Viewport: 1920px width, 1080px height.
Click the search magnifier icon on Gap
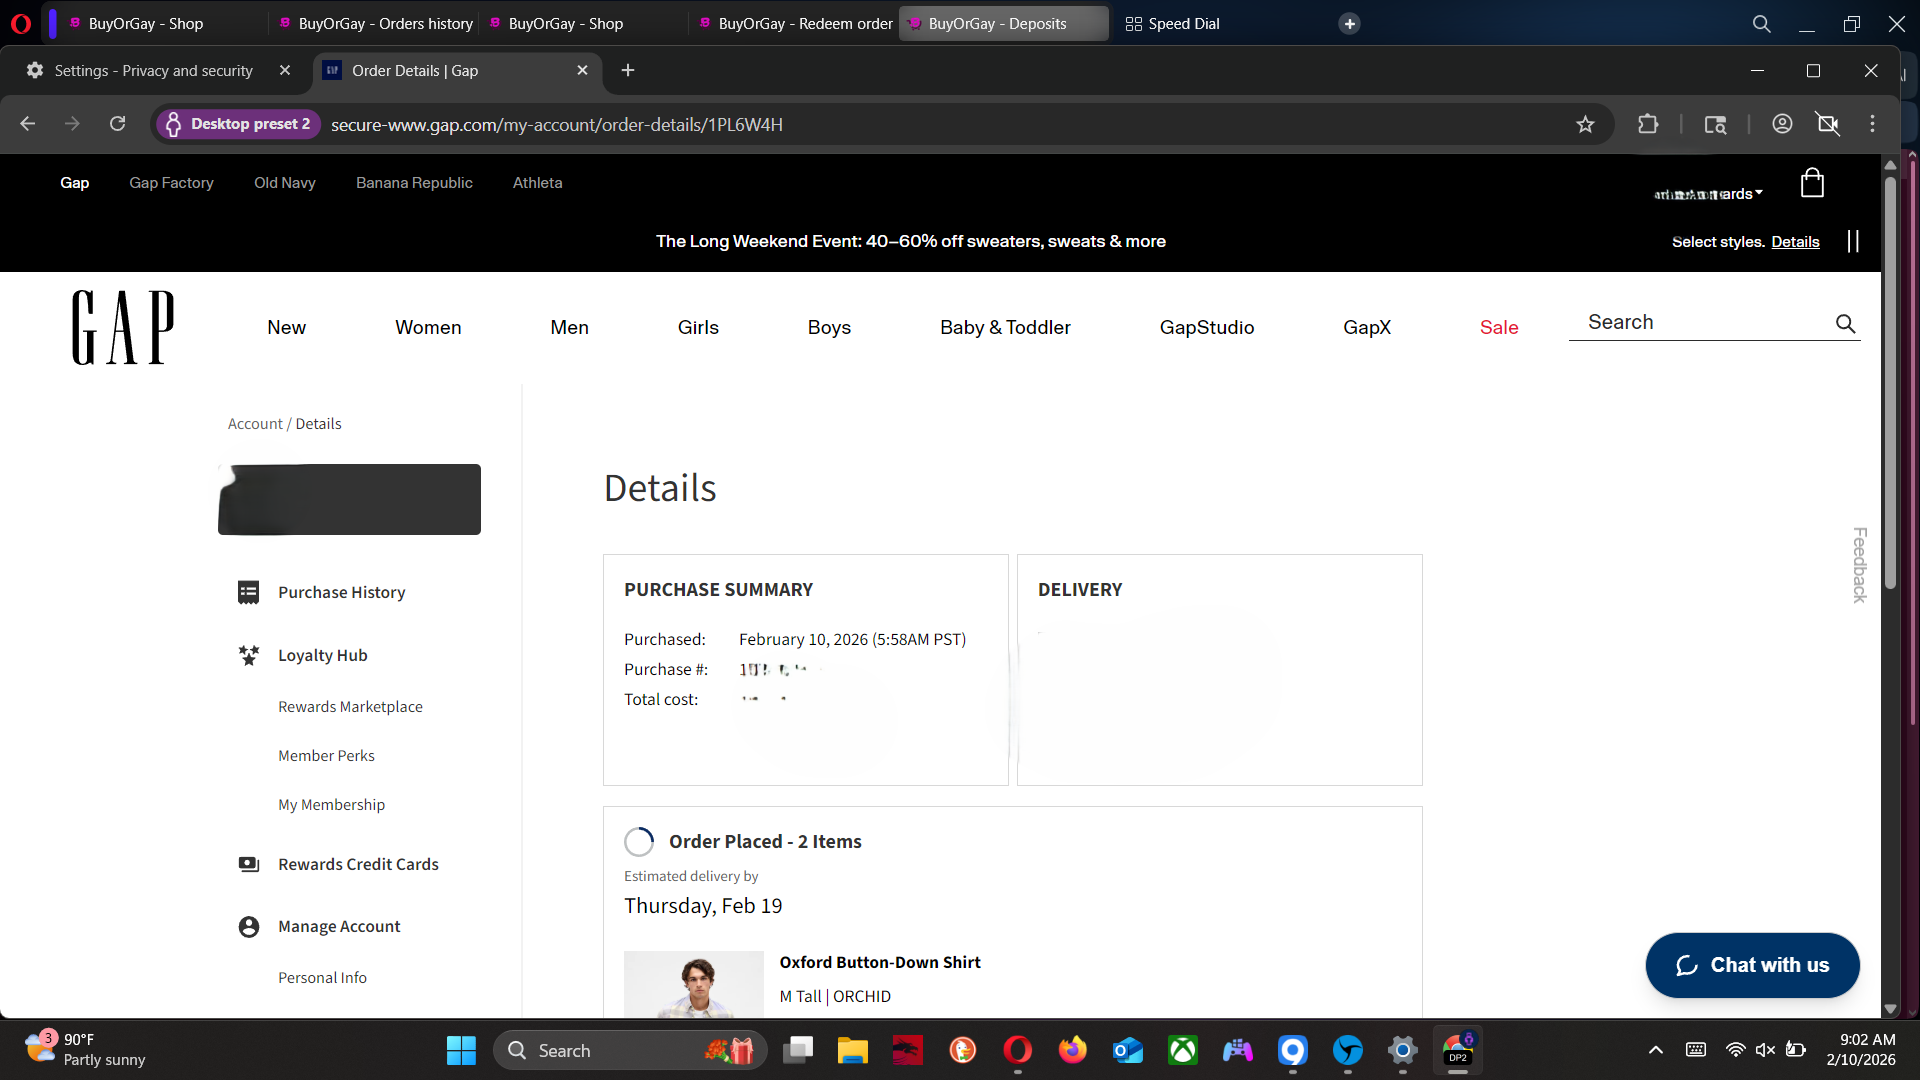[1845, 323]
